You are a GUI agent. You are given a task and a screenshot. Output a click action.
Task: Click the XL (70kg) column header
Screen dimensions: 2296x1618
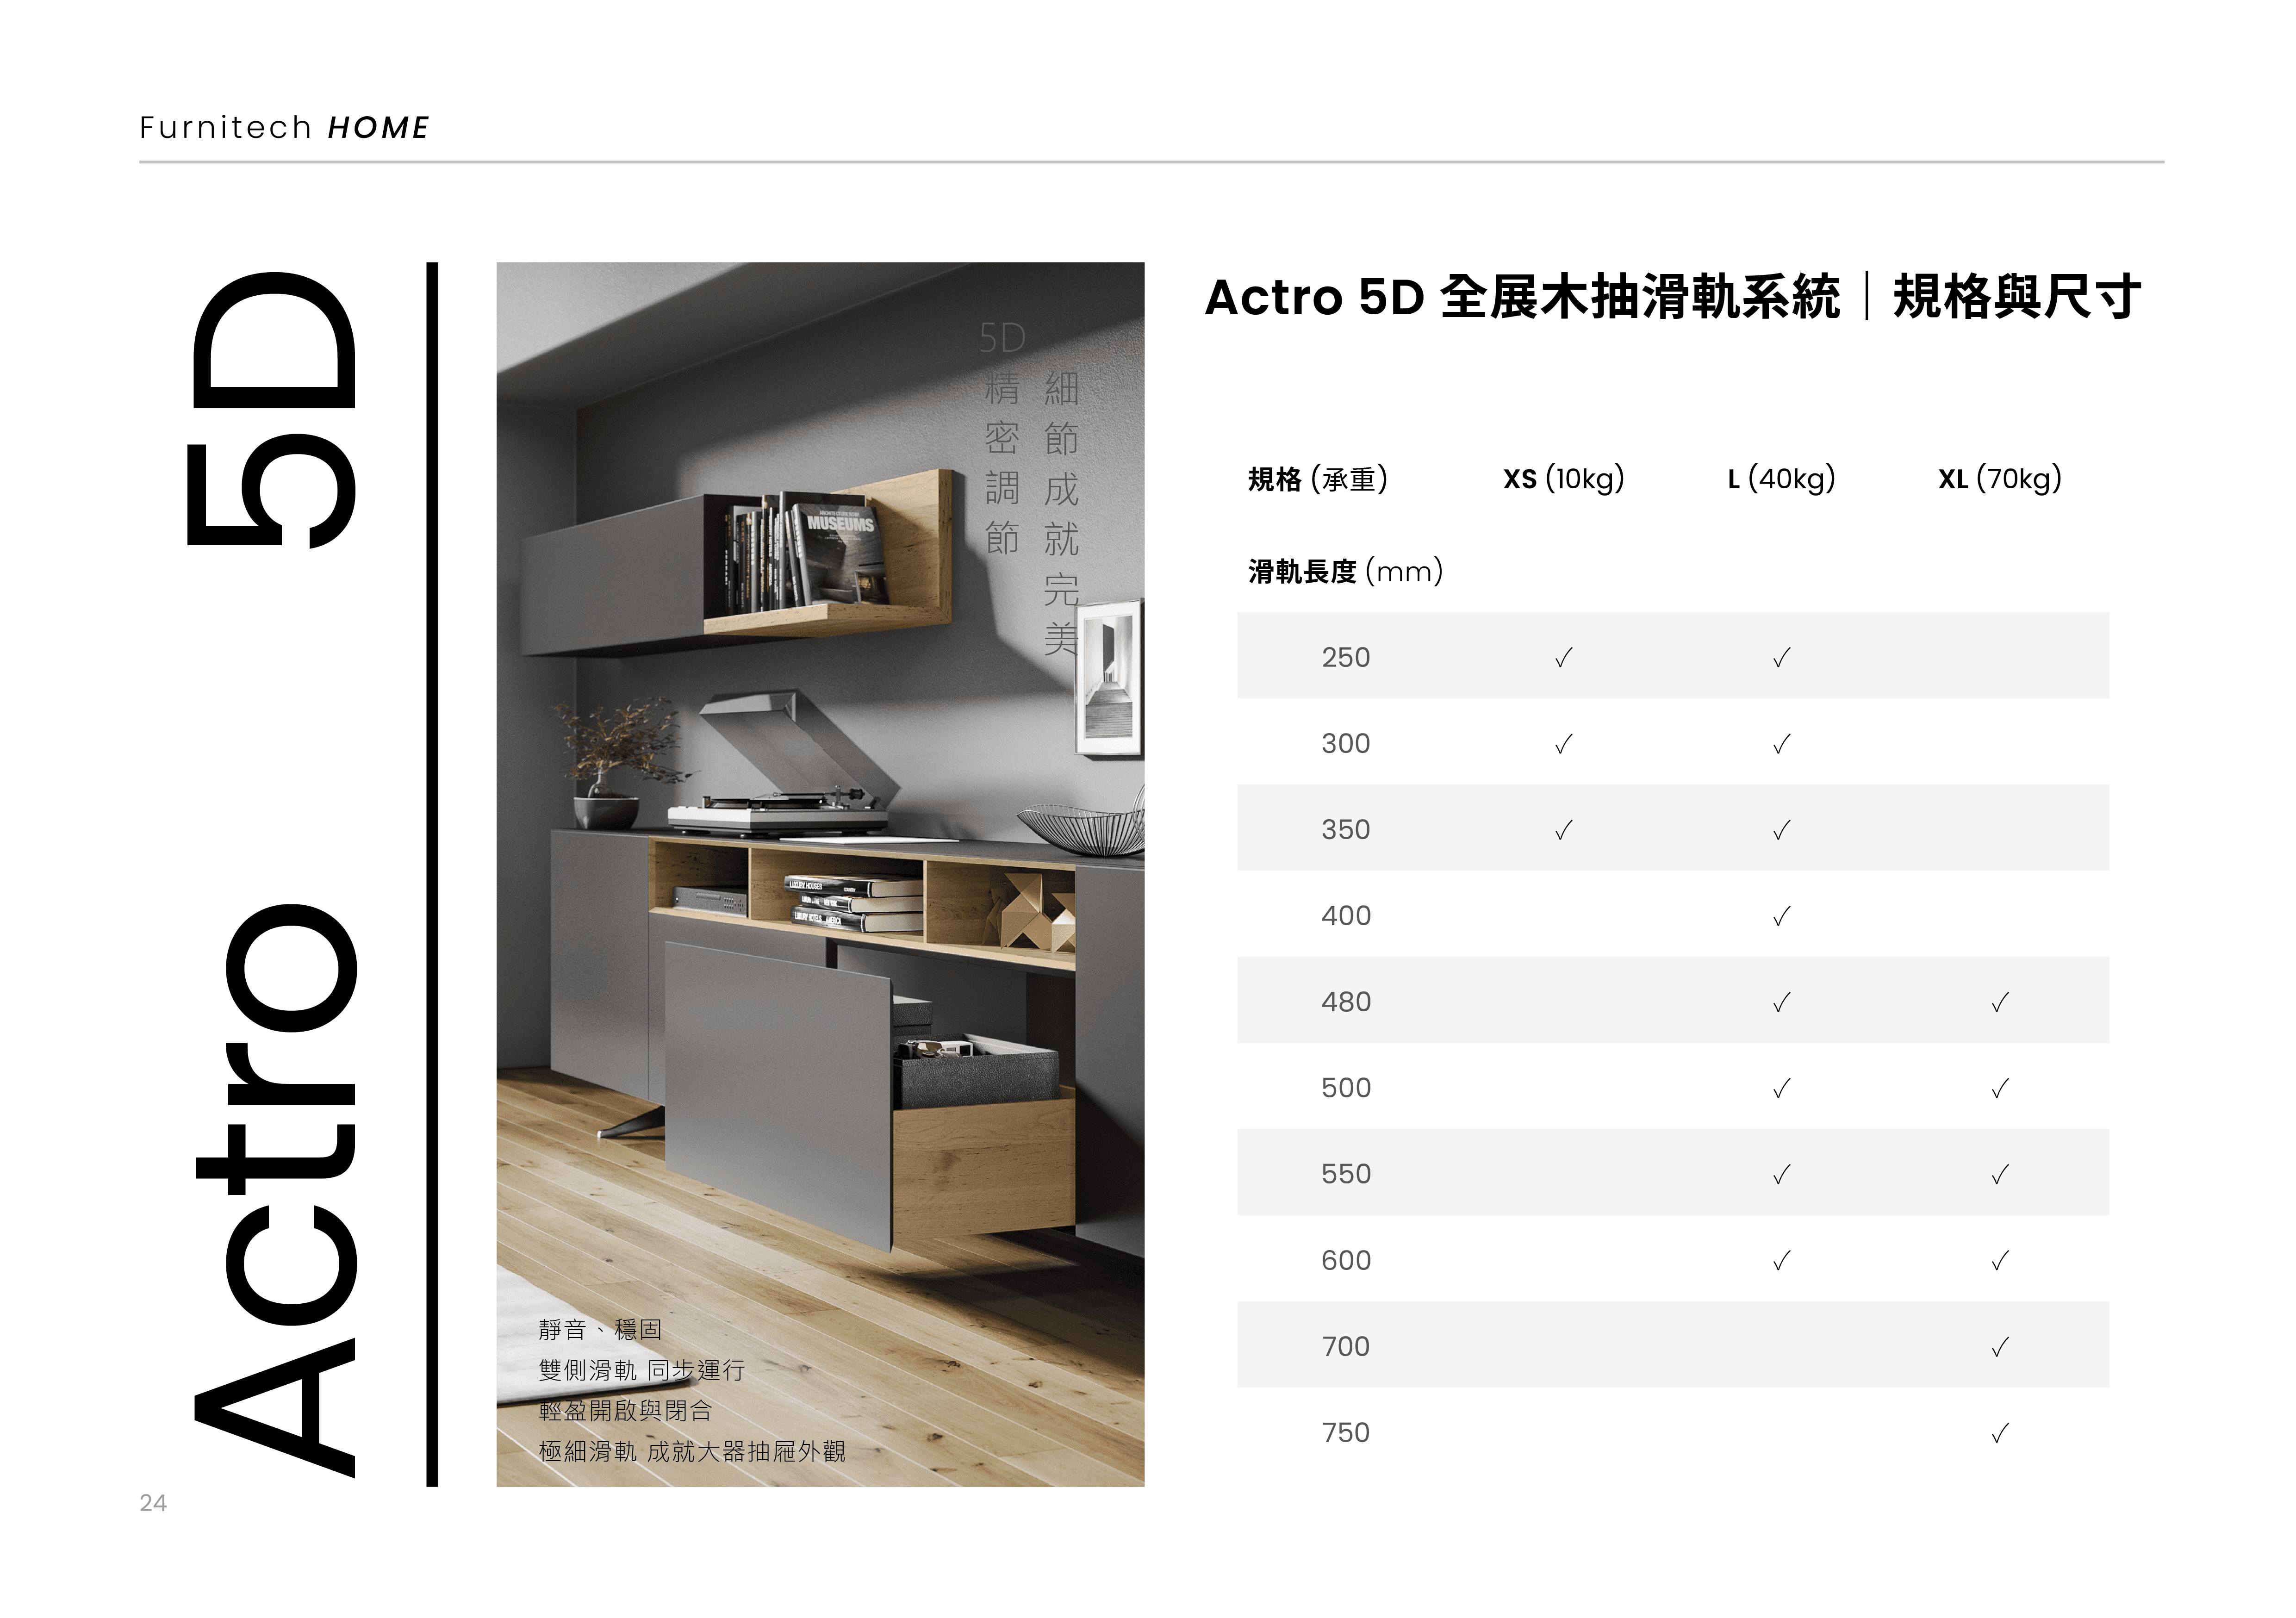click(x=1999, y=479)
